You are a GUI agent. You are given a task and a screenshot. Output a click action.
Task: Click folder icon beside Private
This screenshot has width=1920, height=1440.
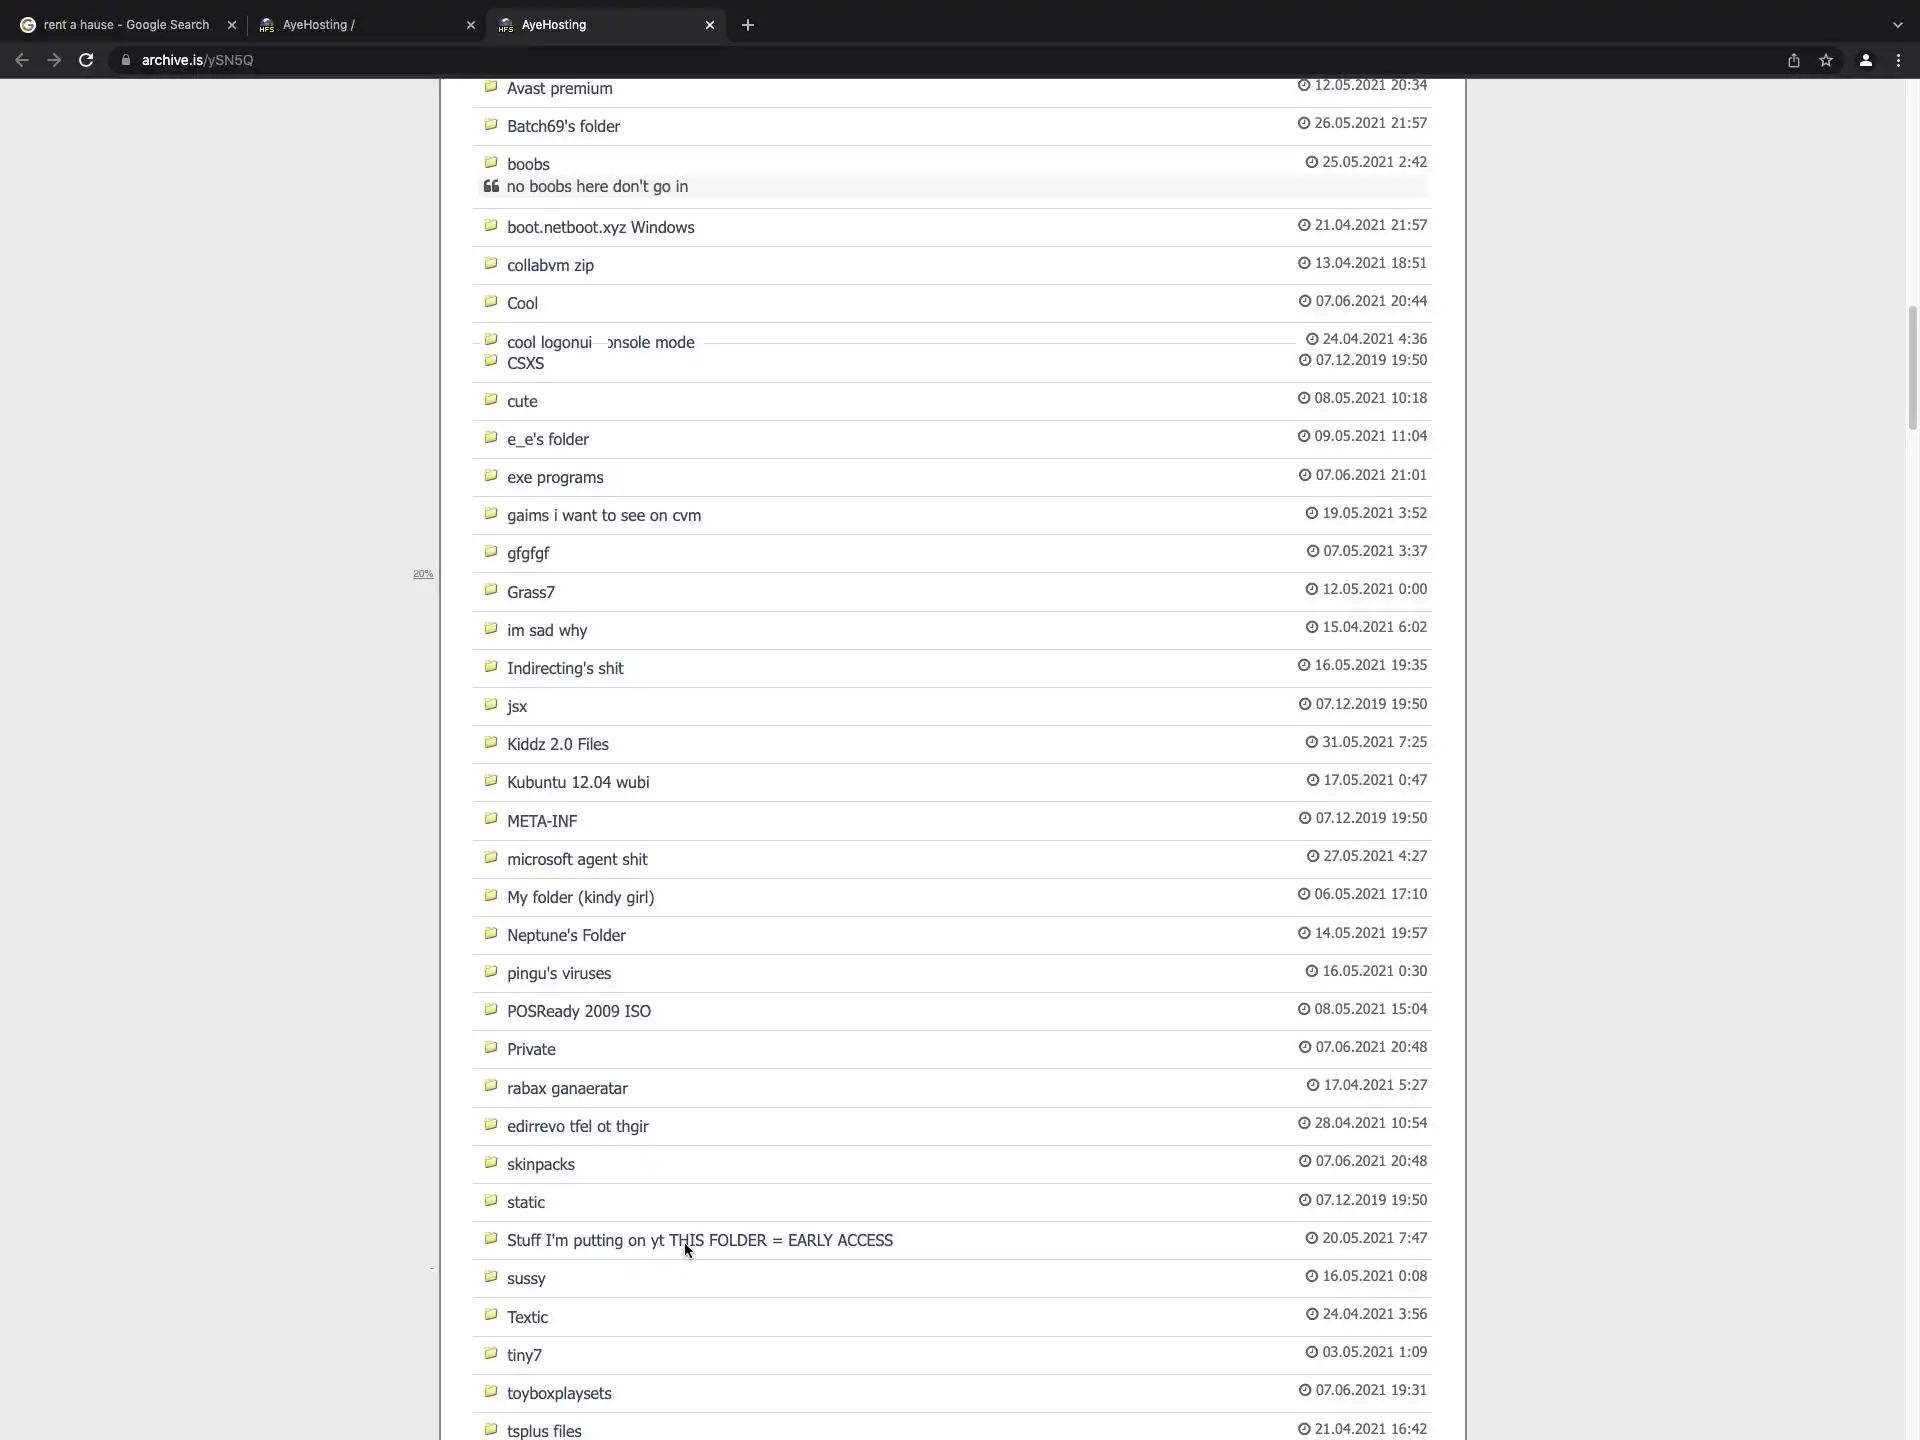pos(491,1047)
